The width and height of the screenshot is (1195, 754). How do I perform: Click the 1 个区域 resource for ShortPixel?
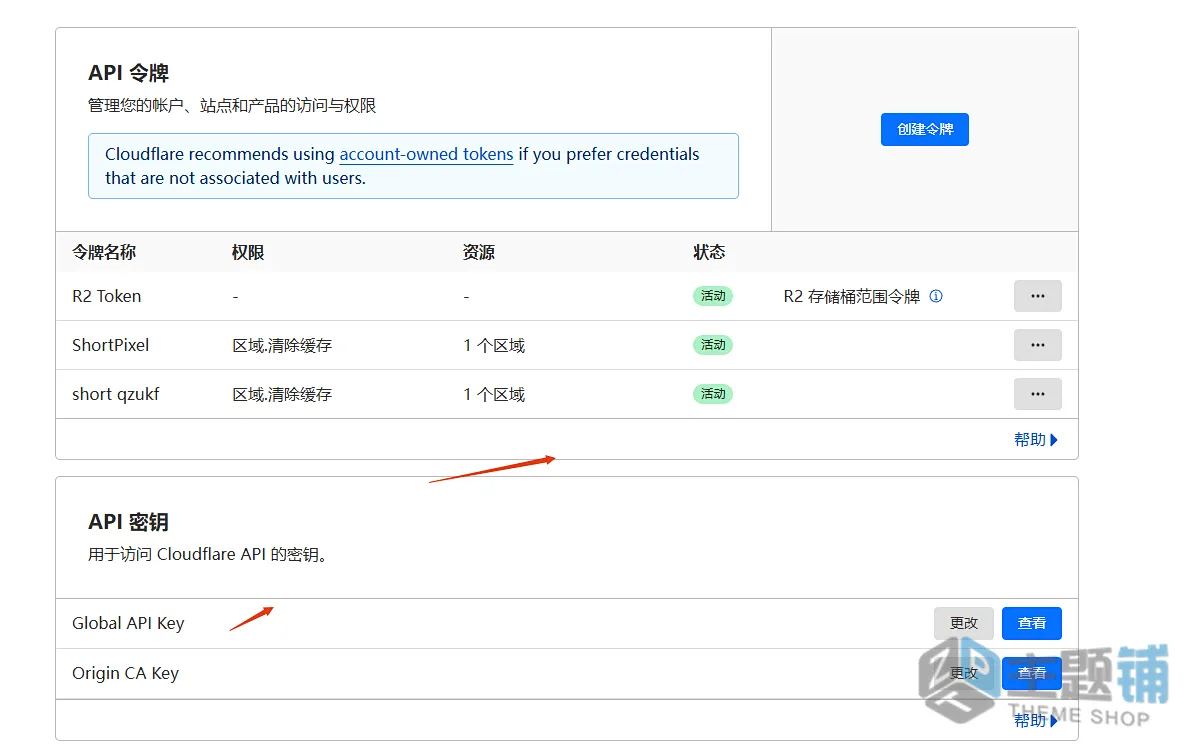click(494, 345)
